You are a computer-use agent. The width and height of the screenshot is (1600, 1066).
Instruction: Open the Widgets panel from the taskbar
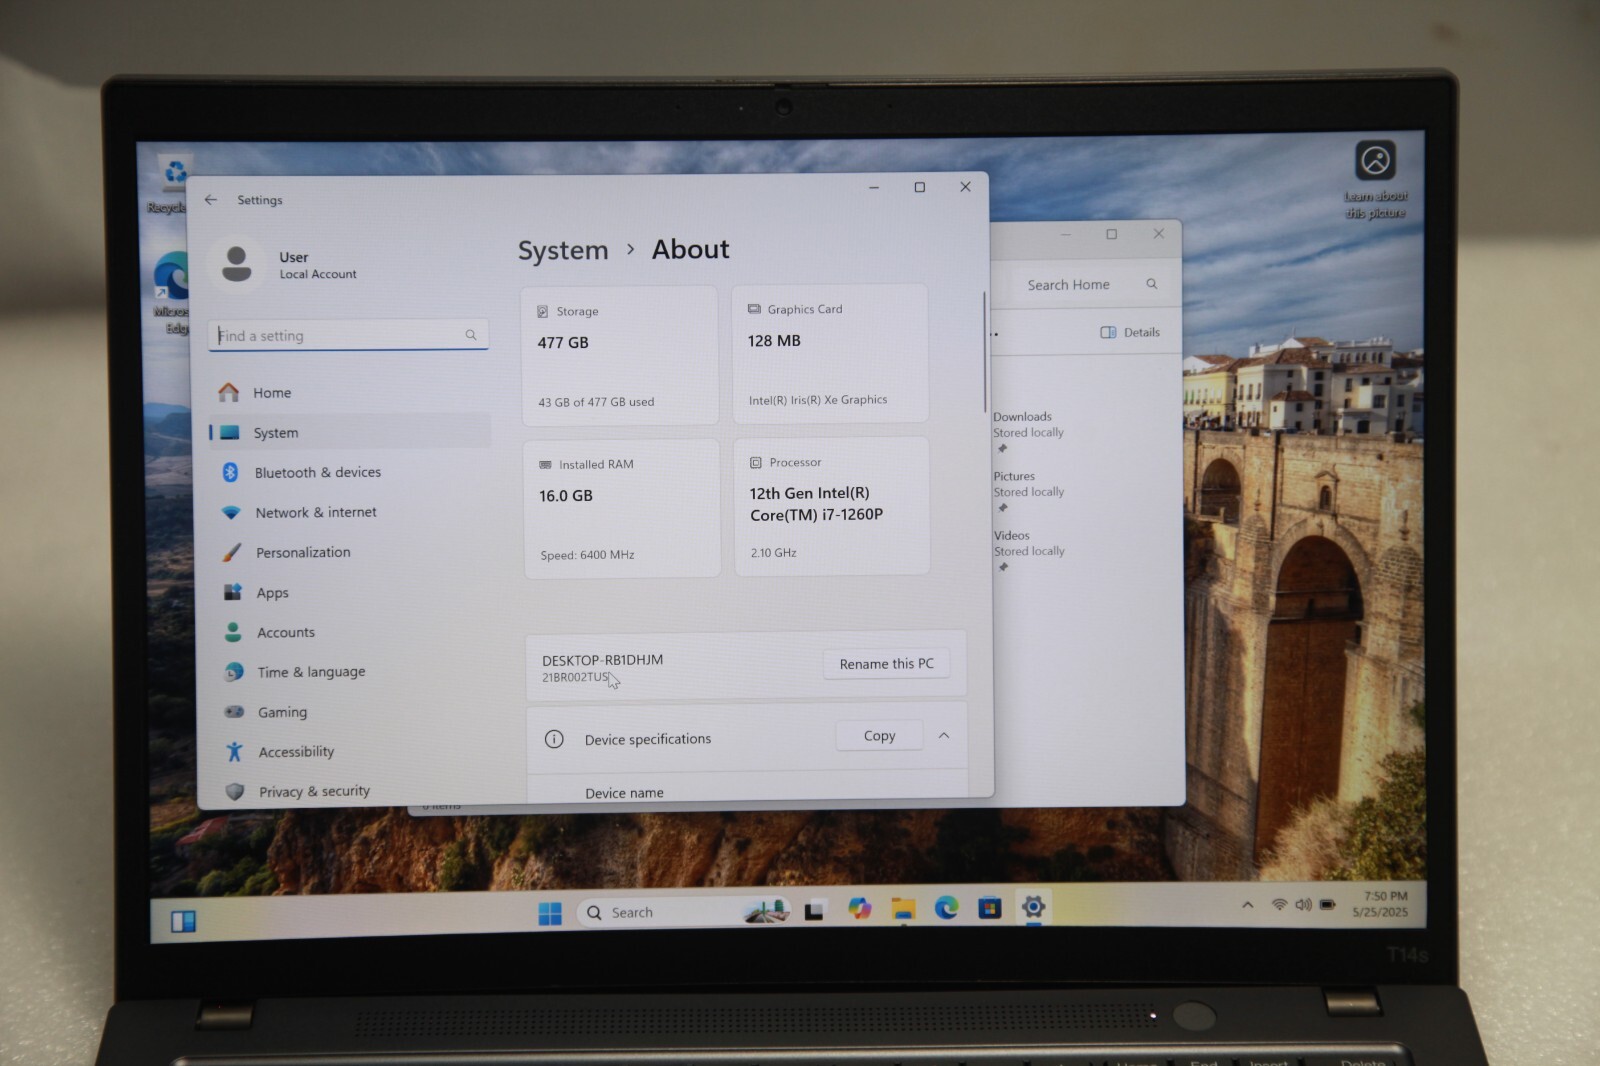183,921
